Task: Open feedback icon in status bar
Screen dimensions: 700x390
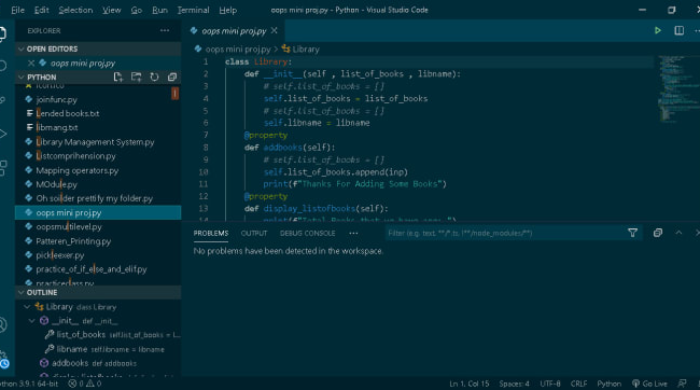Action: click(x=682, y=383)
